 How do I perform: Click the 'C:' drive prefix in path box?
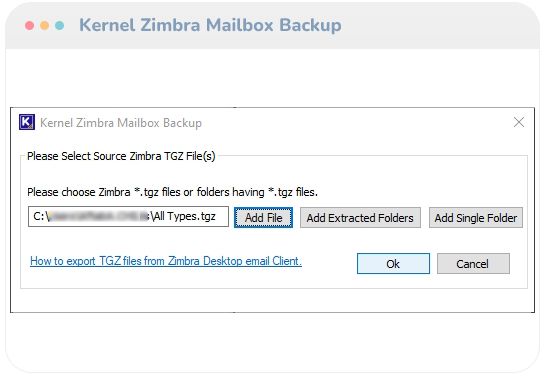pos(38,216)
